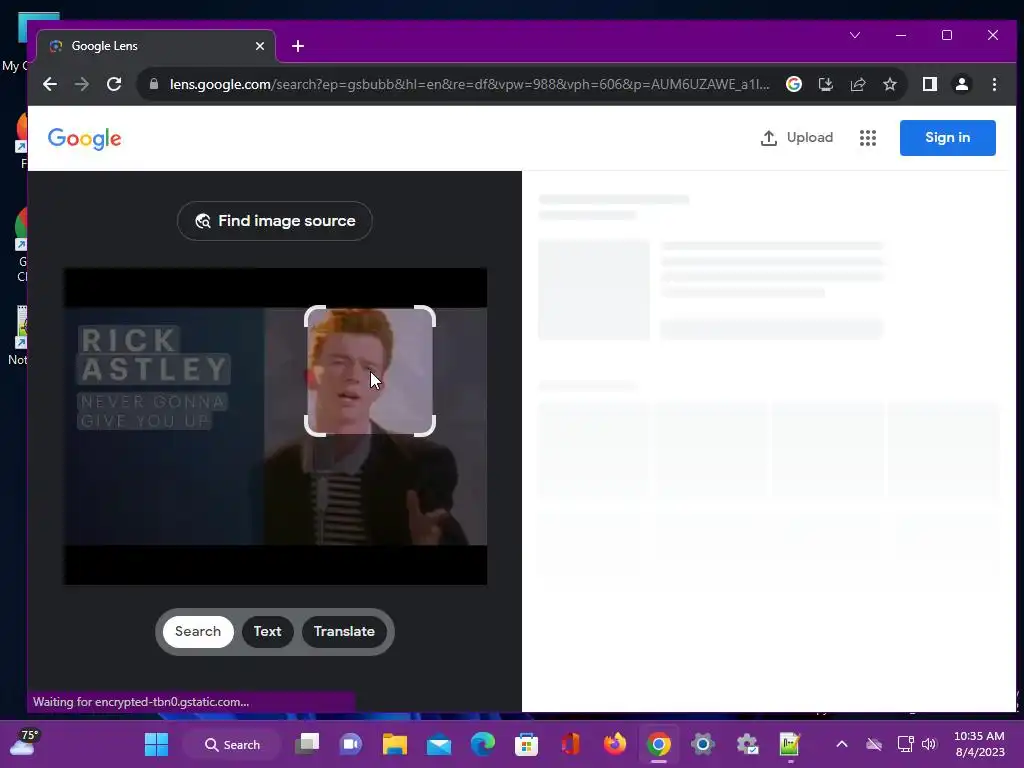This screenshot has height=768, width=1024.
Task: Open the clock and date panel
Action: tap(980, 744)
